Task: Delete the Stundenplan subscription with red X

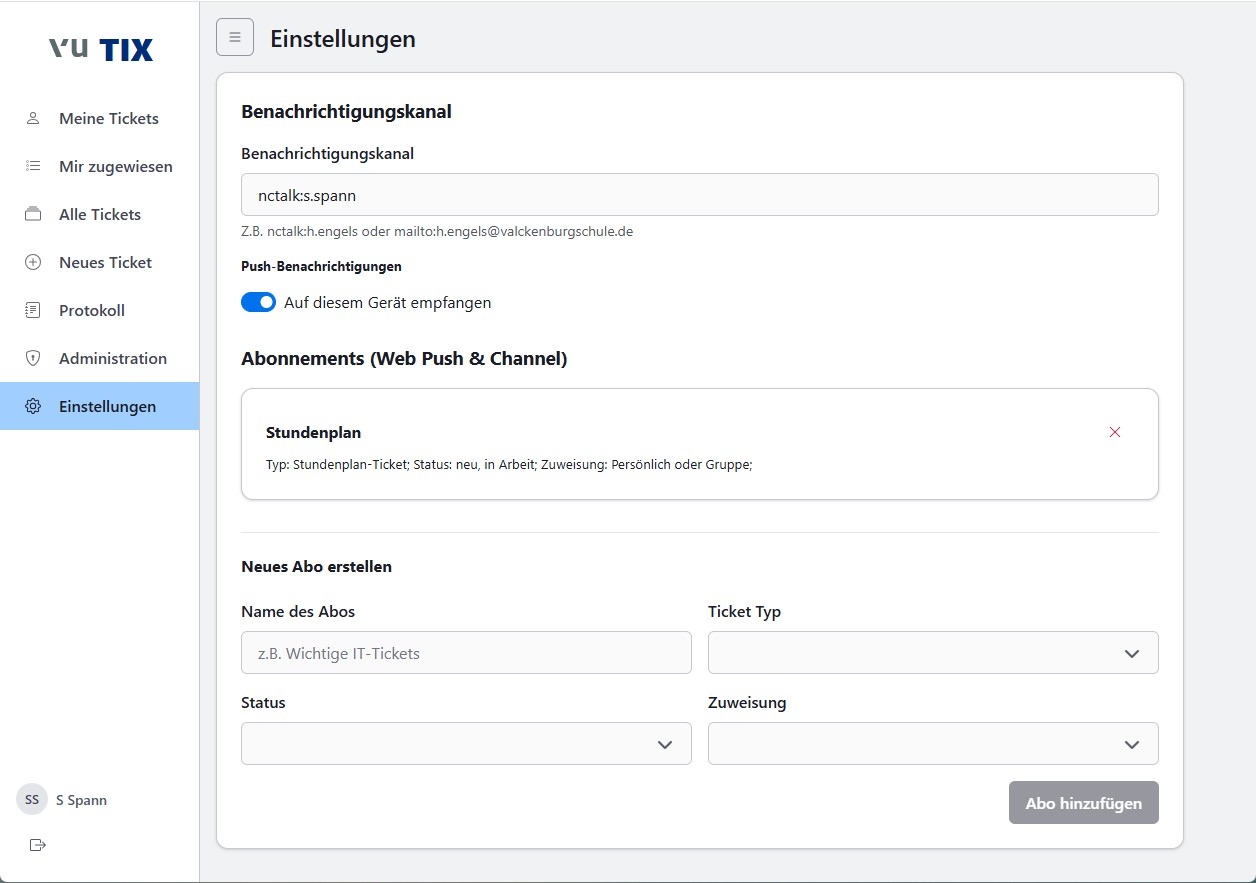Action: point(1115,432)
